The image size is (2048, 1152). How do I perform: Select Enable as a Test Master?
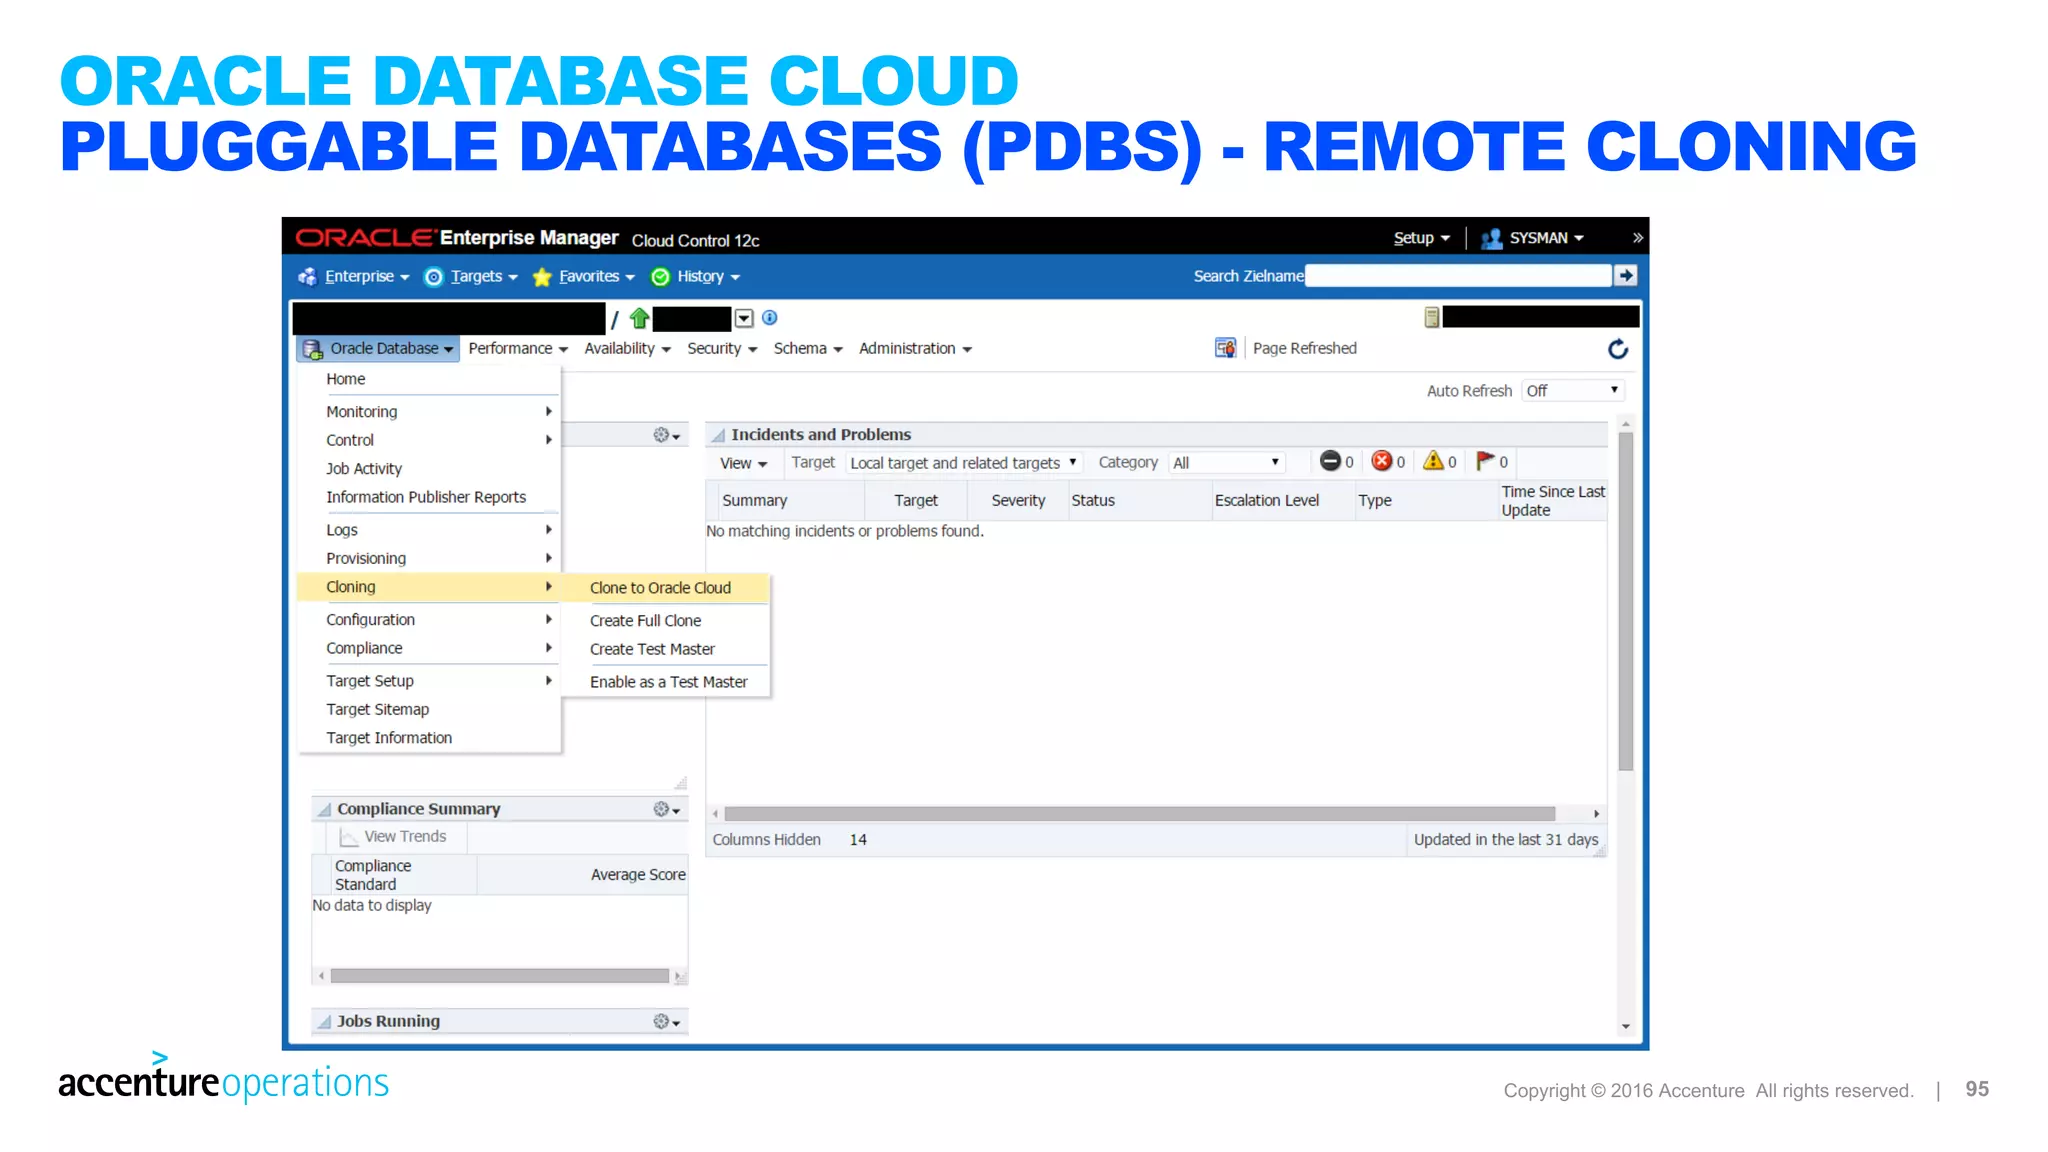(668, 682)
